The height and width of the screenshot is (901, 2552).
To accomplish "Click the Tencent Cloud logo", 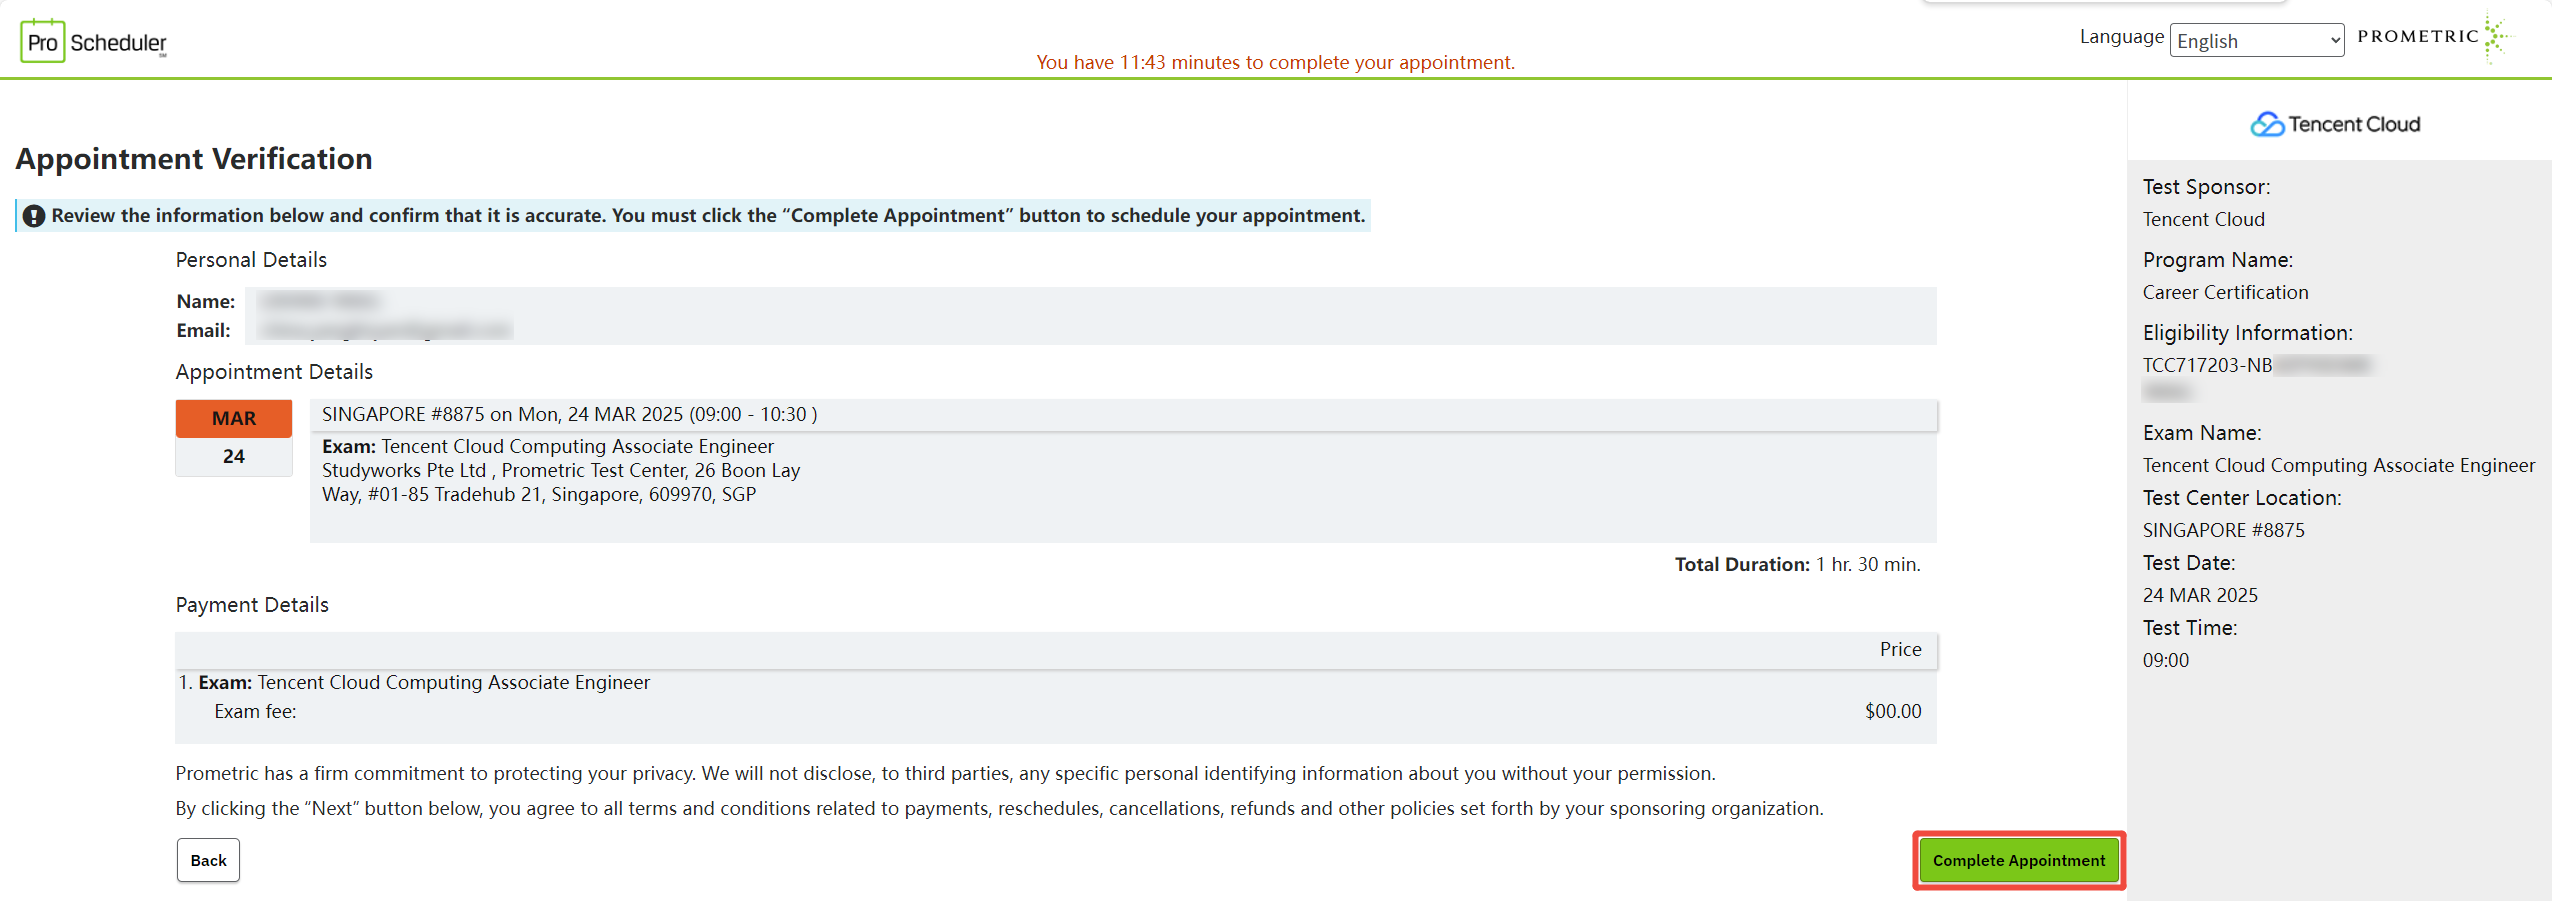I will [x=2335, y=124].
